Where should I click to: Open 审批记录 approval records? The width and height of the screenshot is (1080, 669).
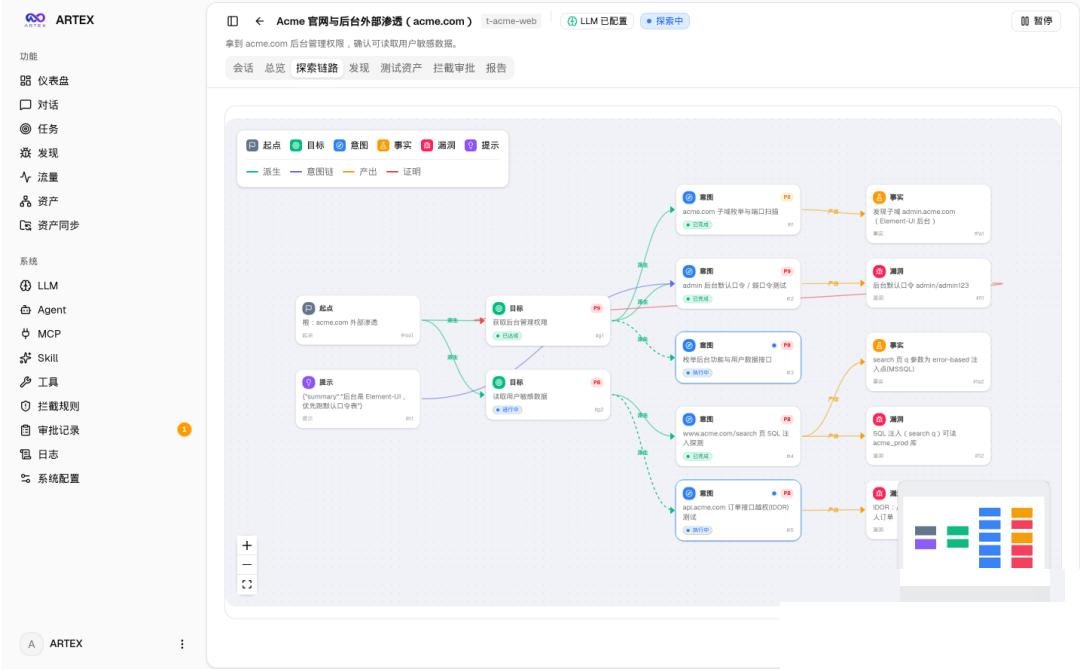[50, 430]
